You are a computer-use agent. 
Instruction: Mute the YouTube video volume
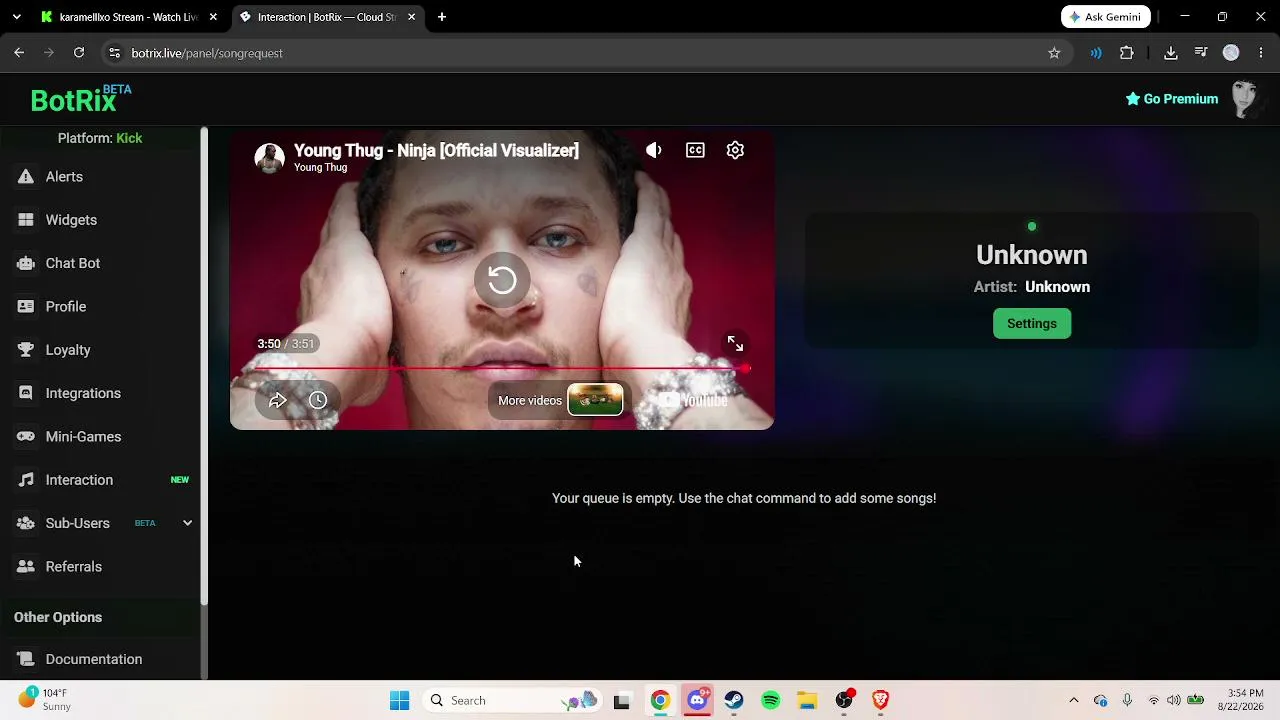[x=654, y=150]
